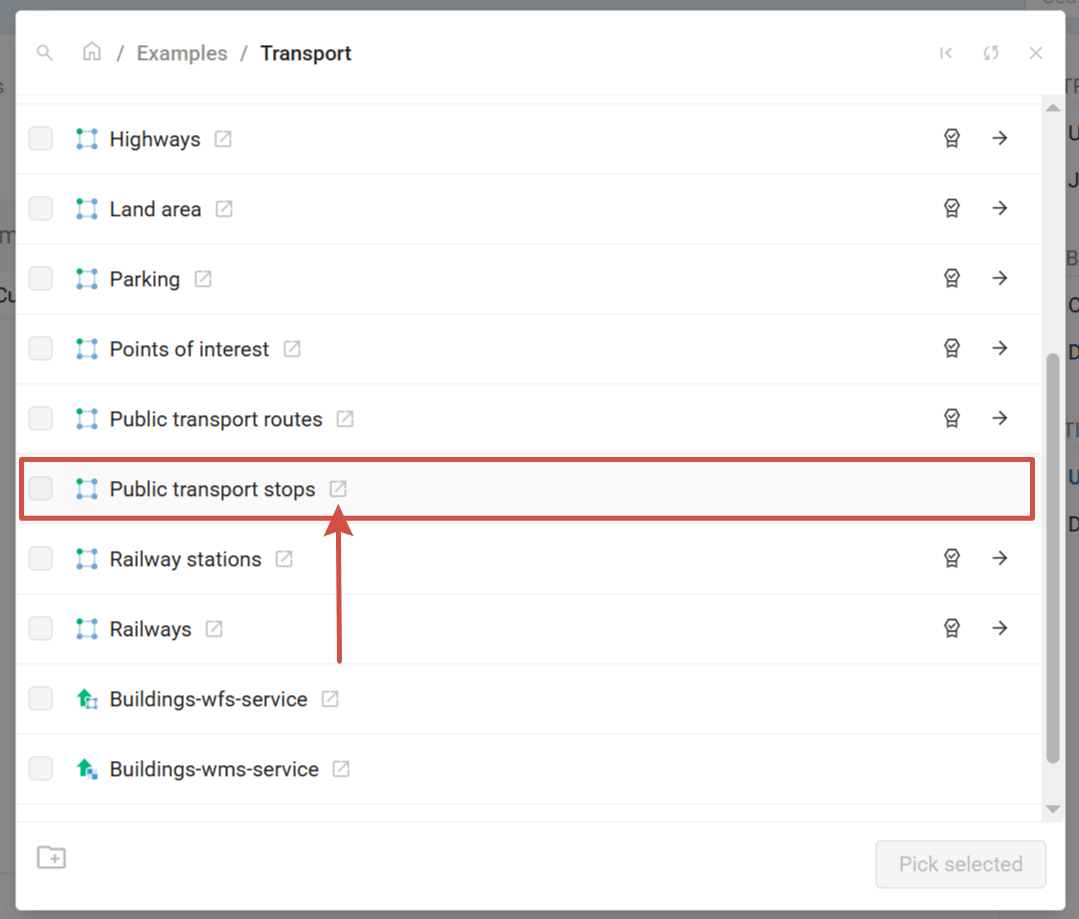Select the Buildings-wfs-service checkbox
The image size is (1079, 919).
tap(40, 699)
